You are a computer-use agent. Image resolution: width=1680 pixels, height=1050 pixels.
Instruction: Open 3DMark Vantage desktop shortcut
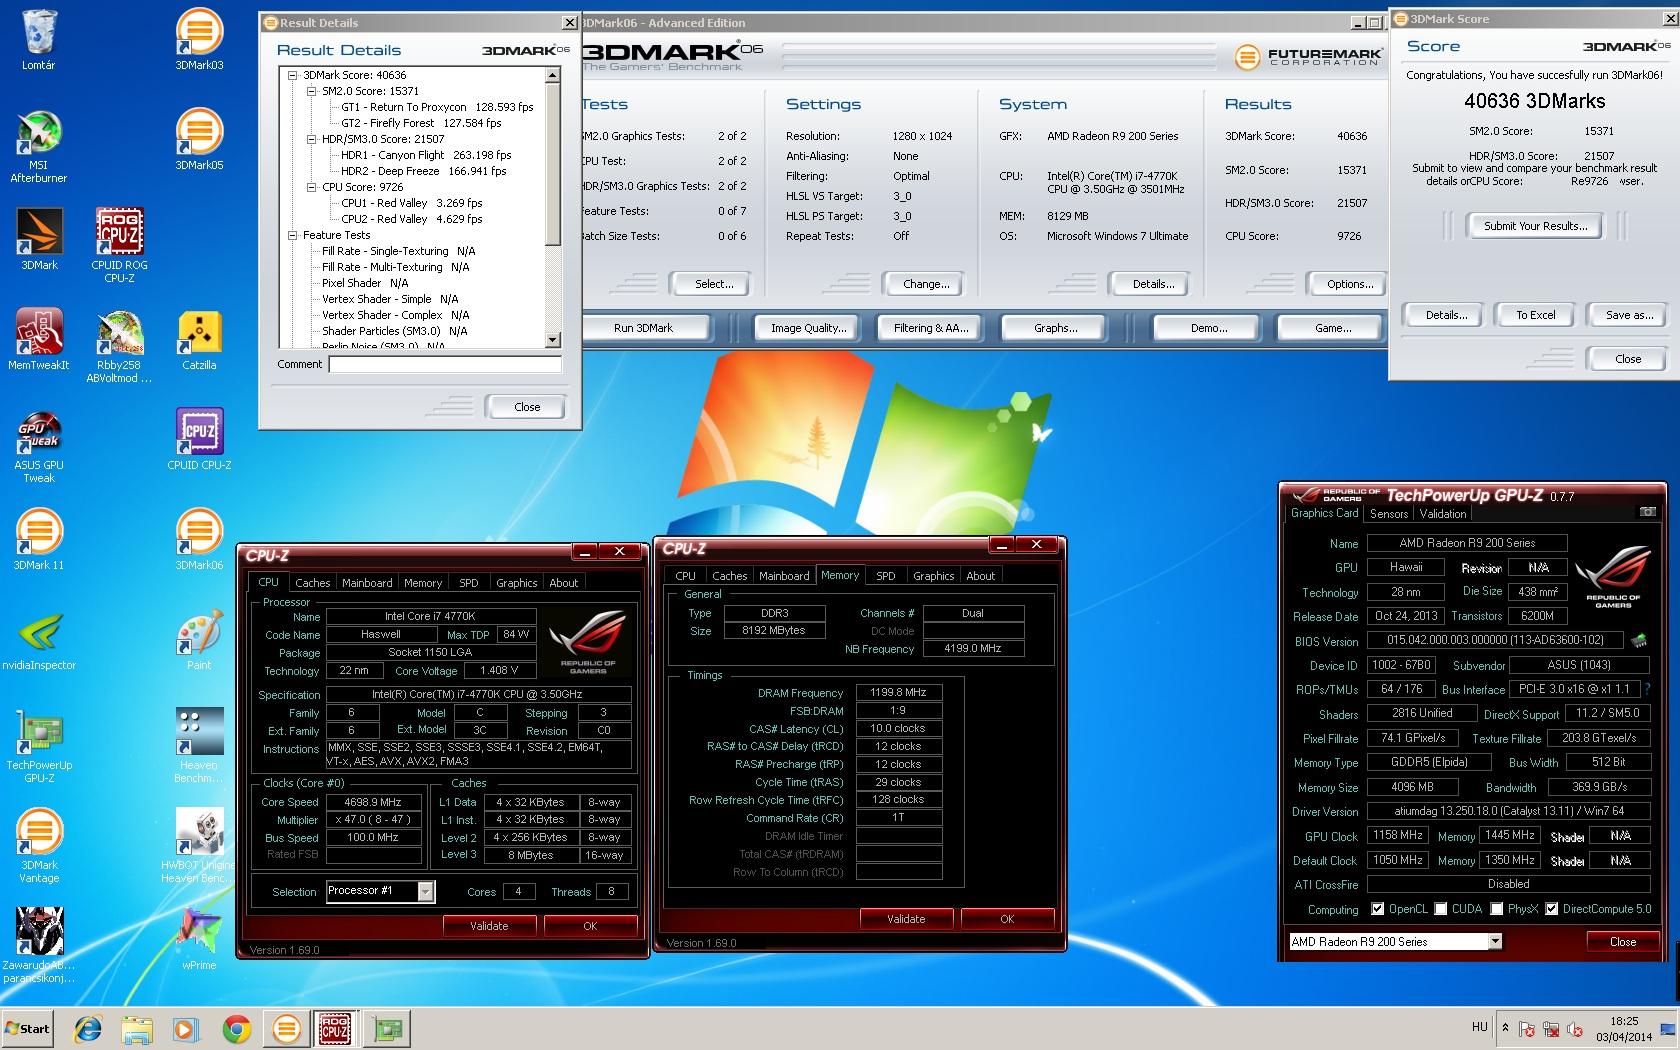tap(39, 846)
